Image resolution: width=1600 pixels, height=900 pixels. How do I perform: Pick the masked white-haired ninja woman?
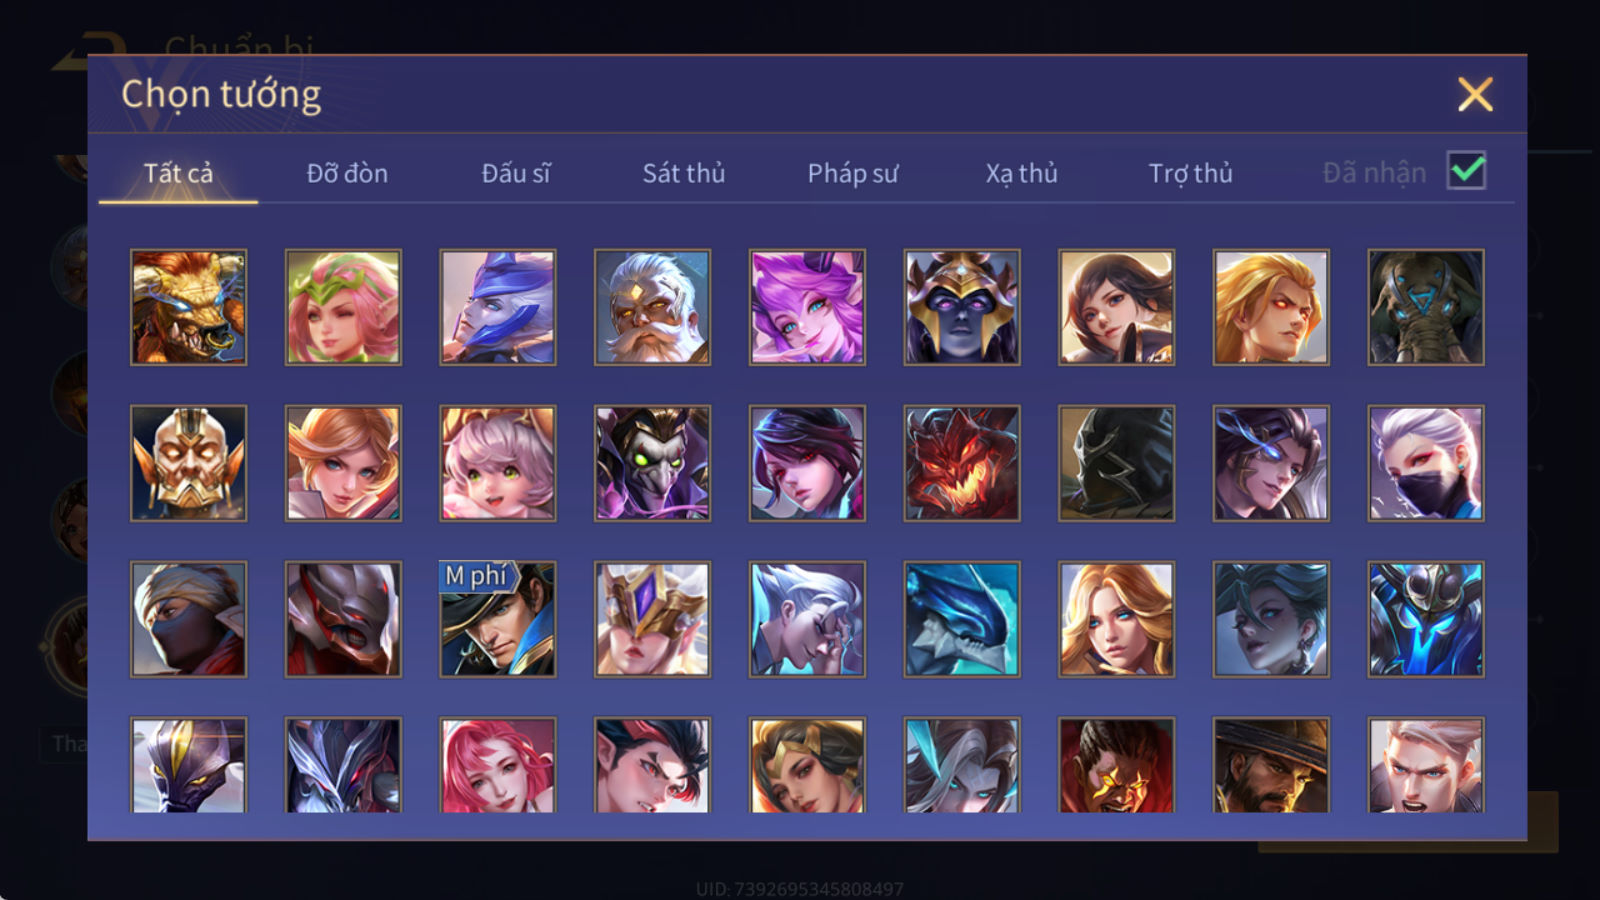pyautogui.click(x=1426, y=463)
